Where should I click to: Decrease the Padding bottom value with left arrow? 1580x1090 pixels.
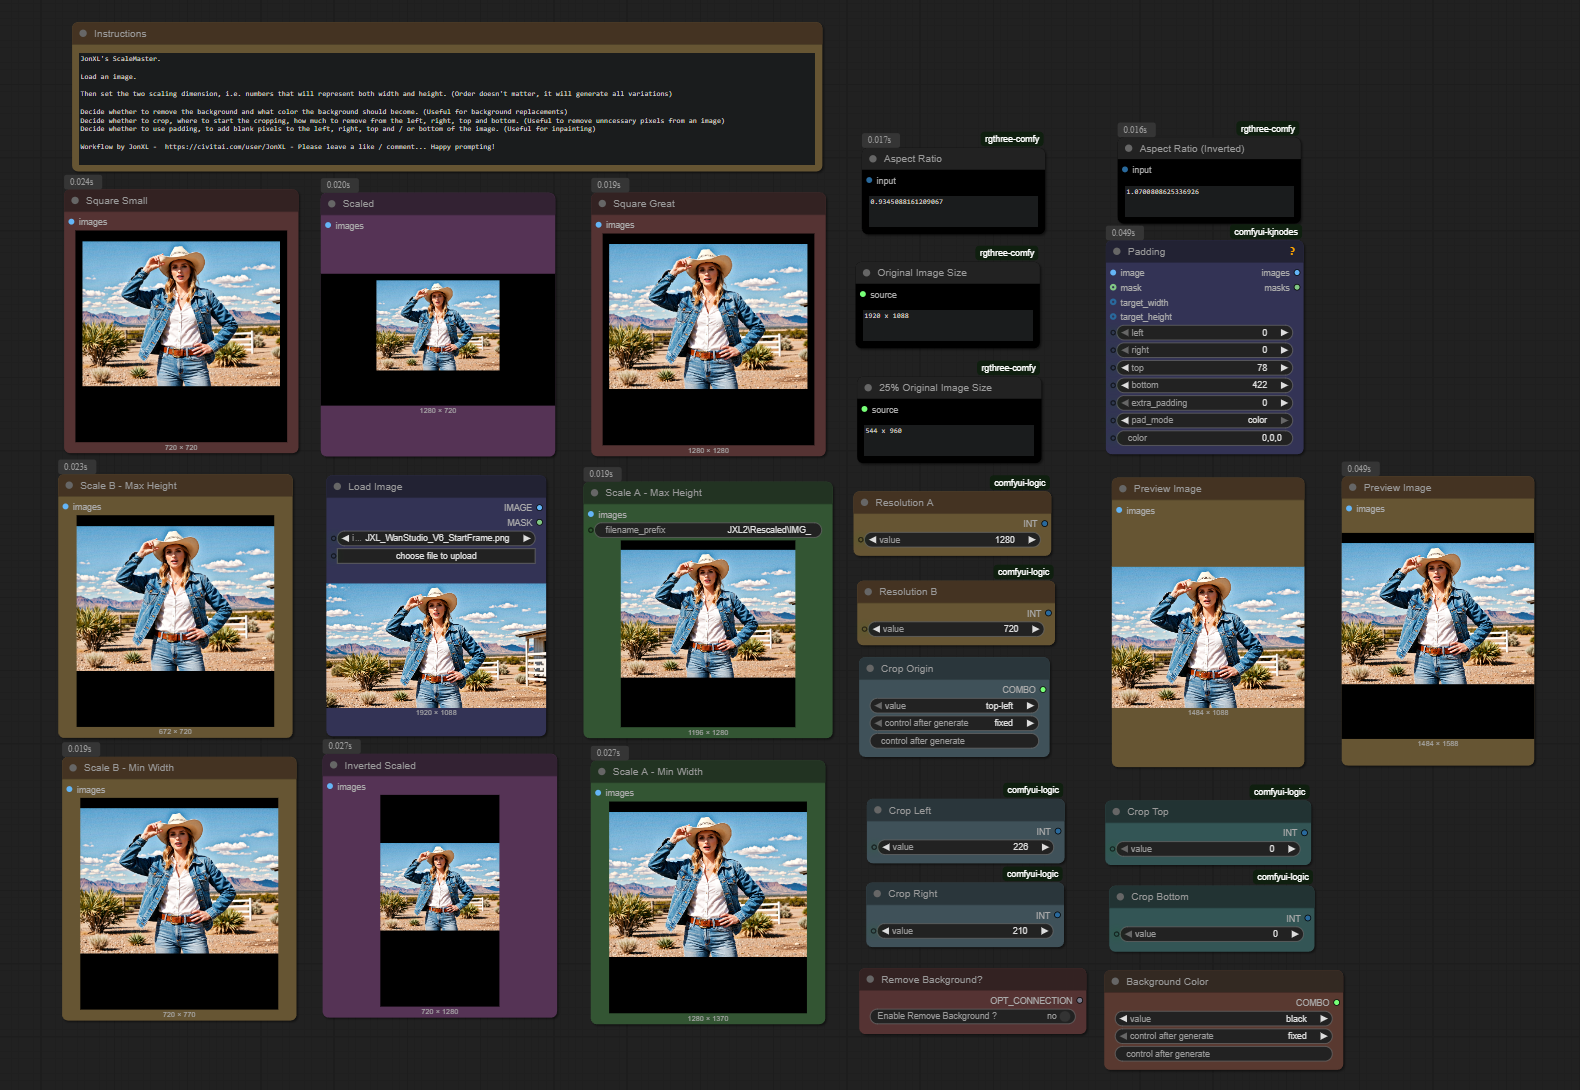1125,386
